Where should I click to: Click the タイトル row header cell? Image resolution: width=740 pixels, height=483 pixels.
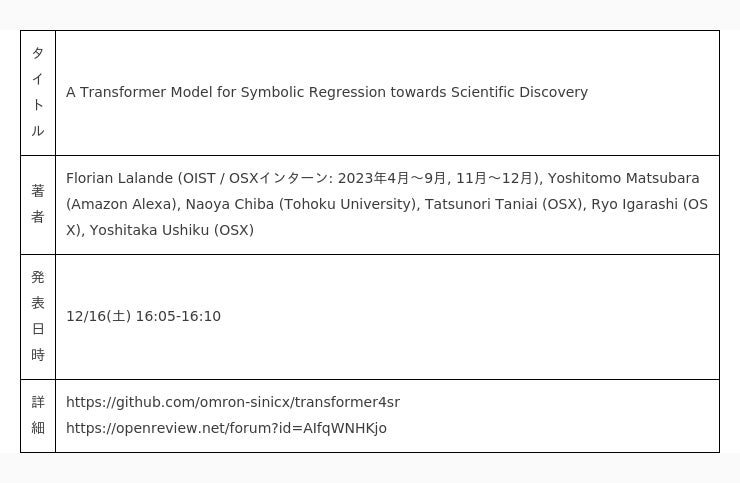point(38,92)
